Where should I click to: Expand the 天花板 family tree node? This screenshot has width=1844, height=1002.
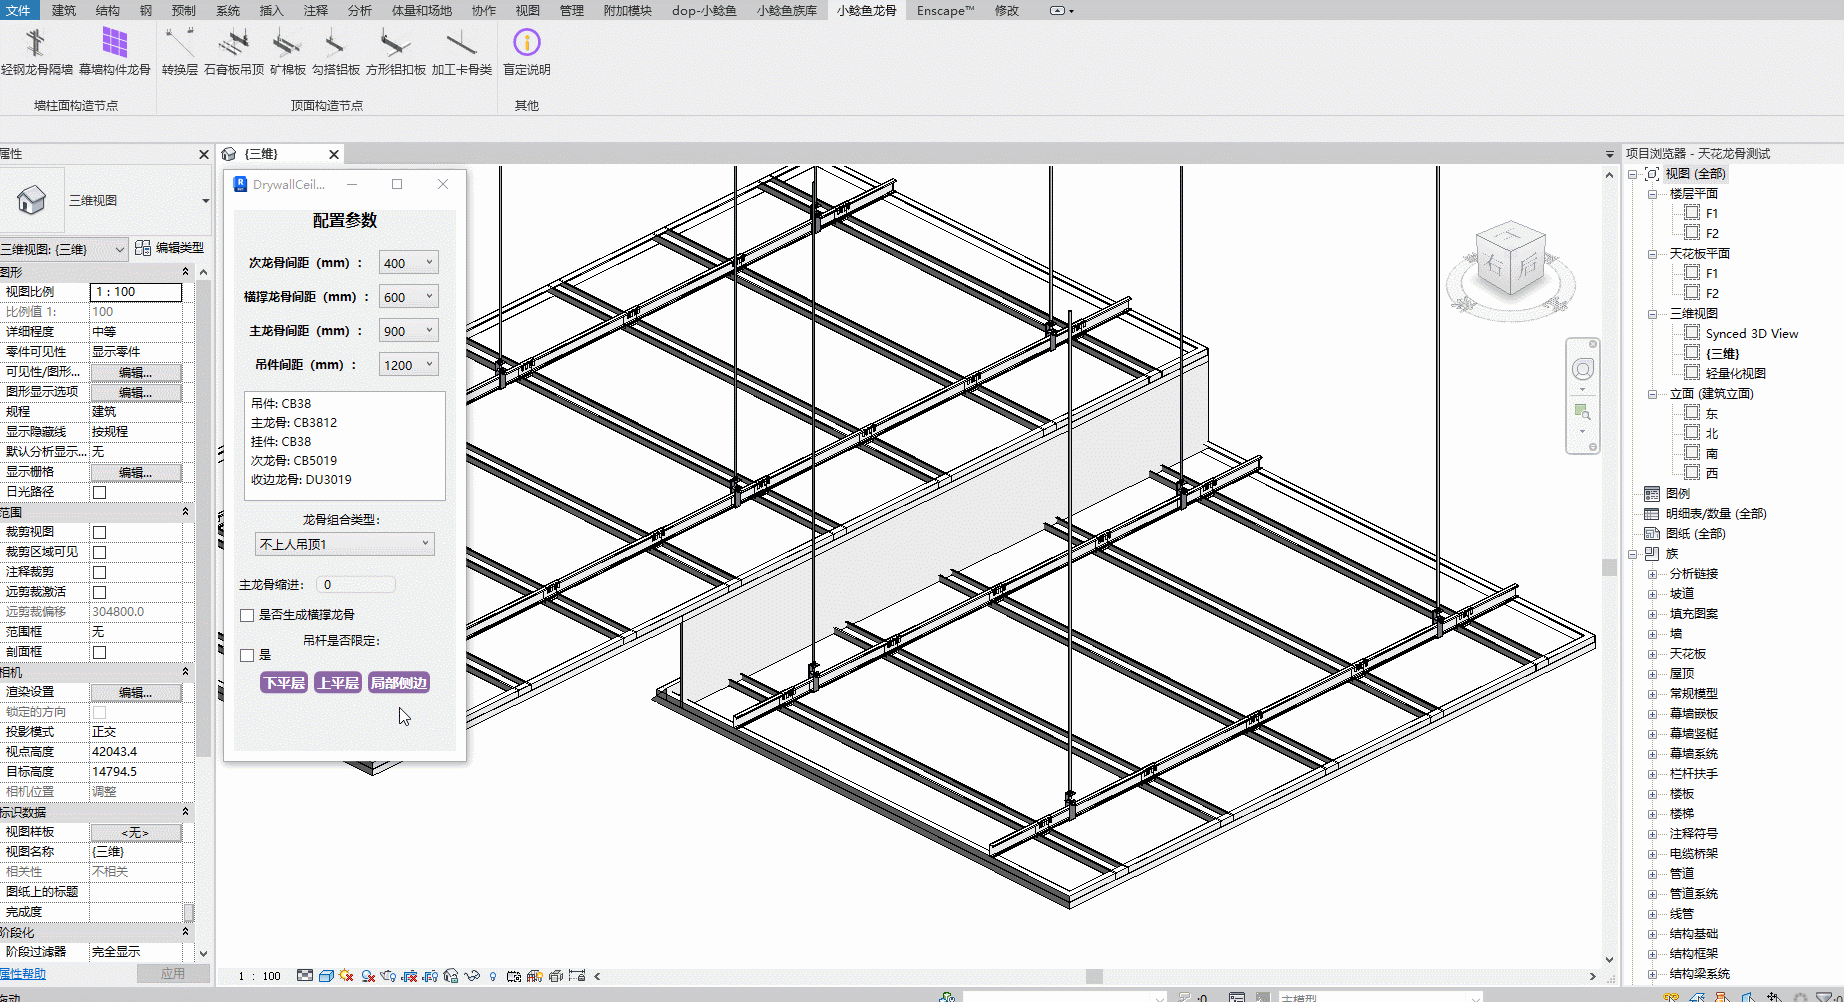click(1652, 654)
